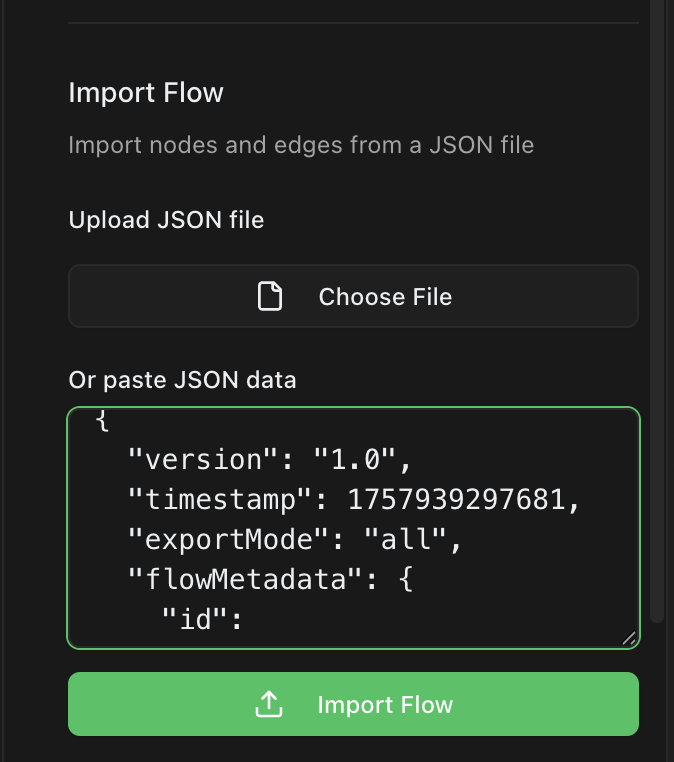Image resolution: width=674 pixels, height=762 pixels.
Task: Click the Upload JSON file label
Action: pos(166,220)
